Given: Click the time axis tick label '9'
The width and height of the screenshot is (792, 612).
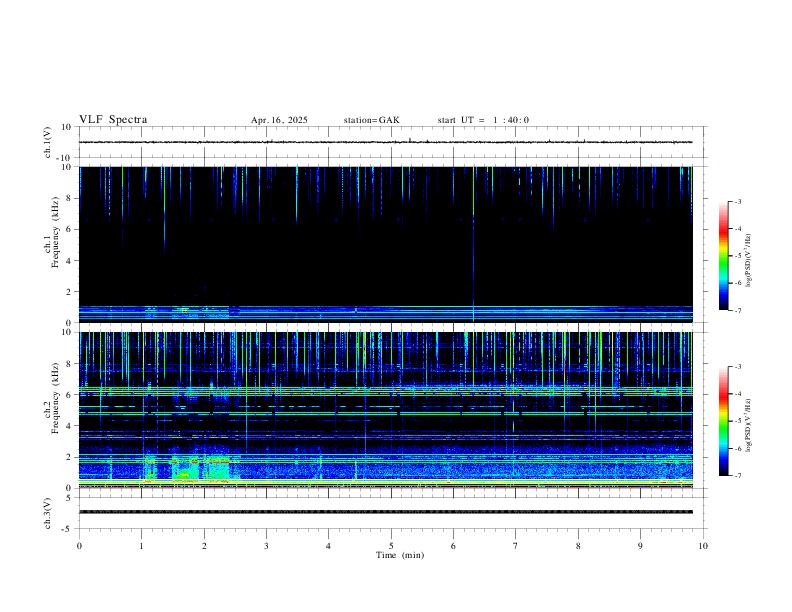Looking at the screenshot, I should 640,546.
